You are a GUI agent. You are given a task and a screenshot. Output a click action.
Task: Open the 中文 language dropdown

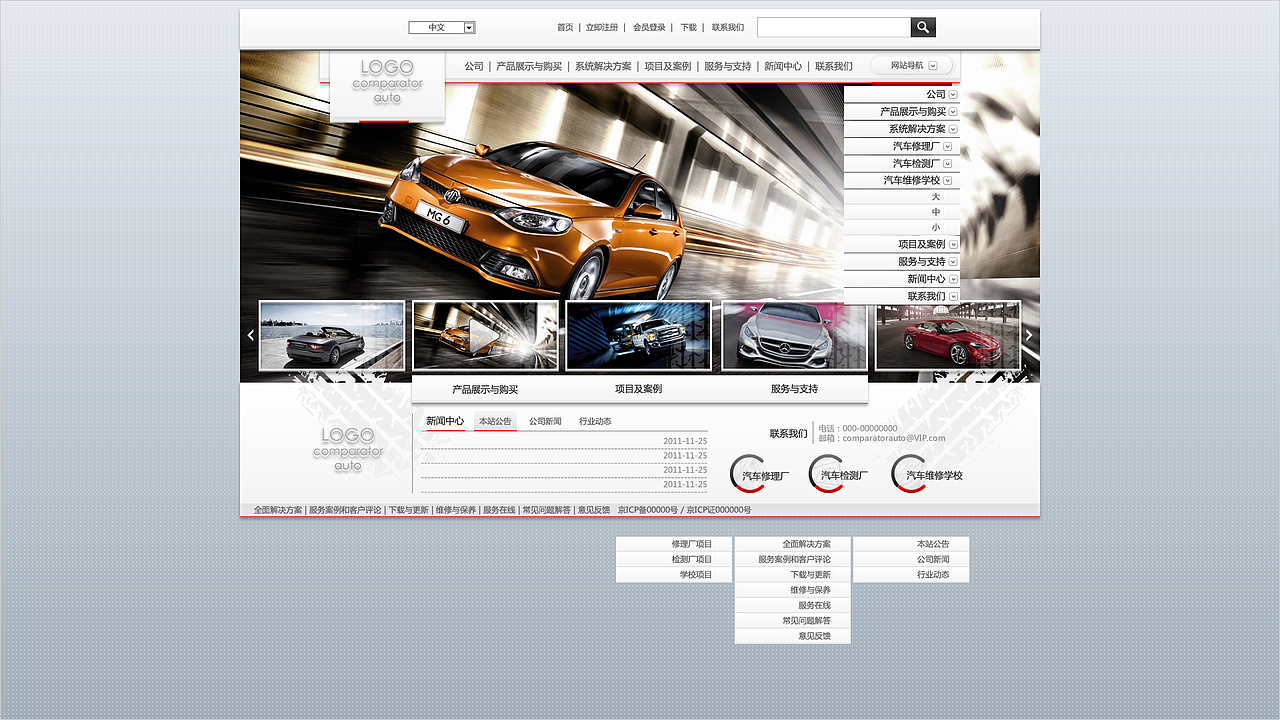point(442,28)
